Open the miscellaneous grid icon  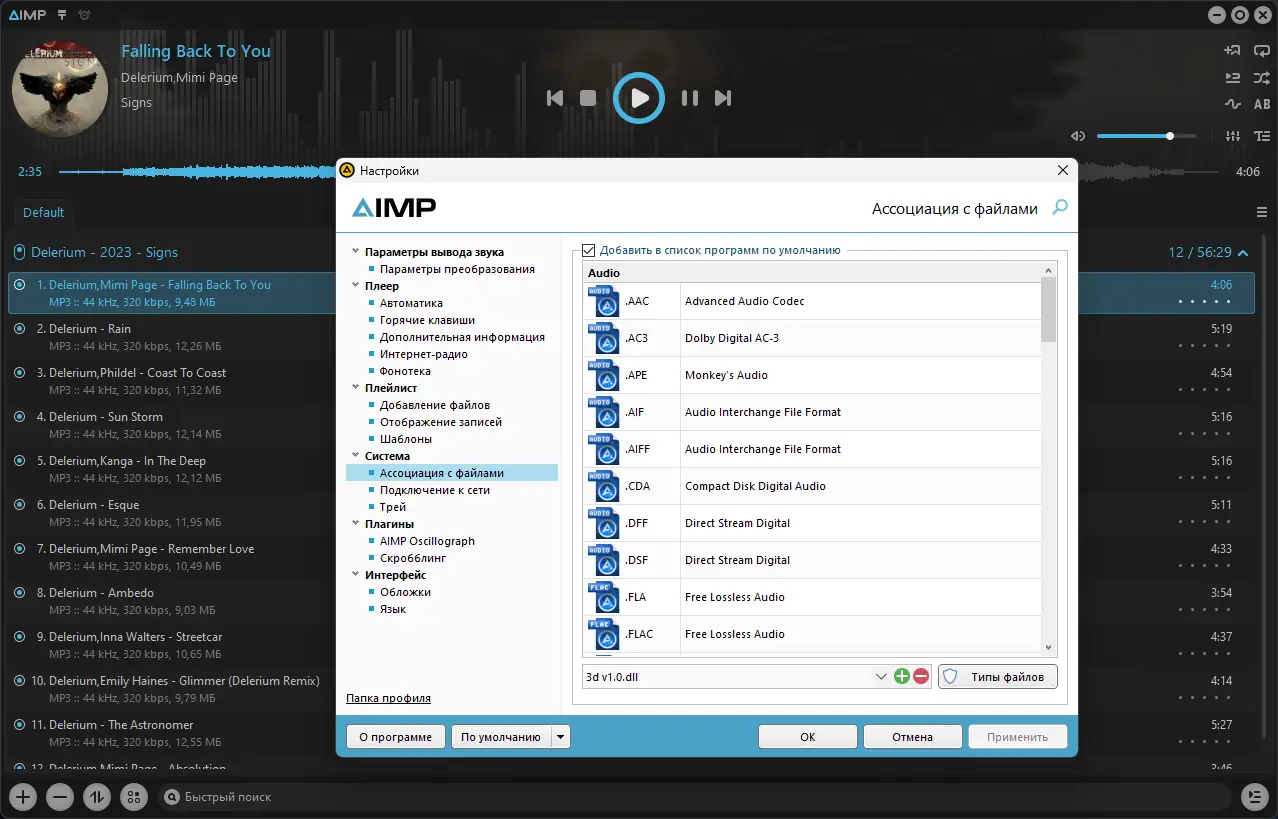134,797
